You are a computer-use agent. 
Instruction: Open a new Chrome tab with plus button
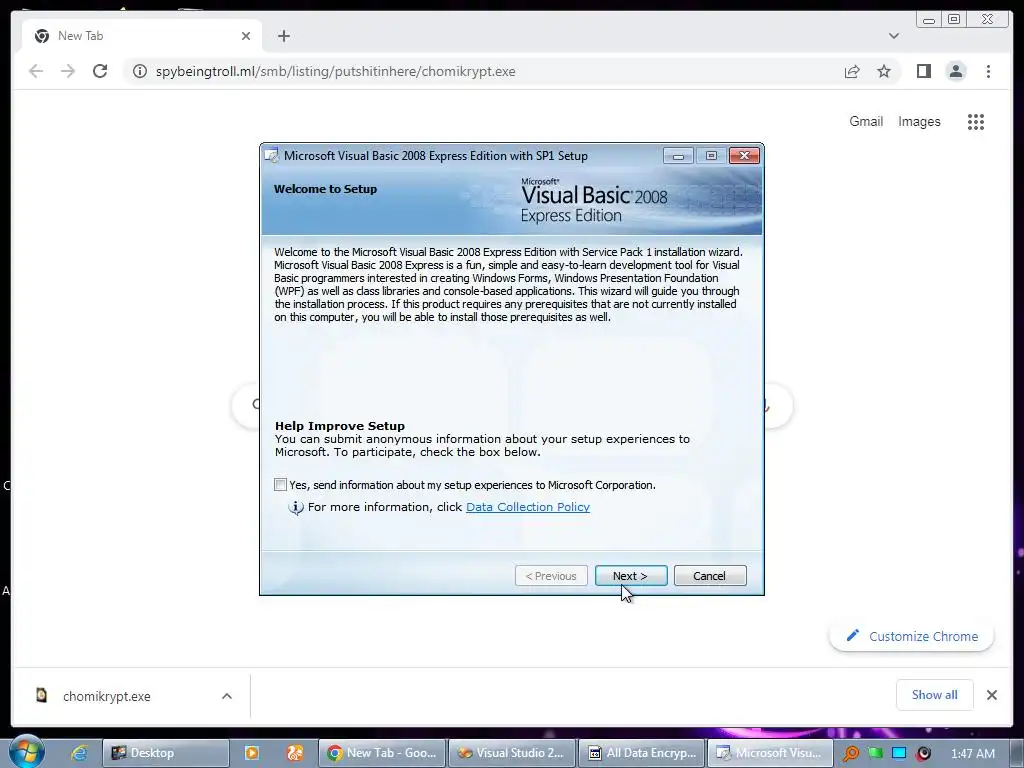[283, 36]
